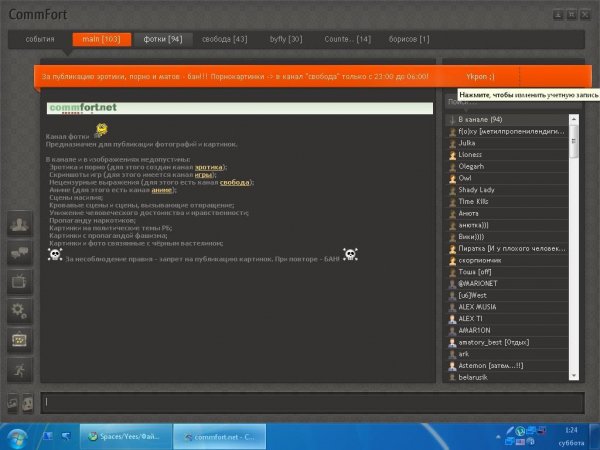600x450 pixels.
Task: Select user Astemon in the list
Action: coord(508,366)
